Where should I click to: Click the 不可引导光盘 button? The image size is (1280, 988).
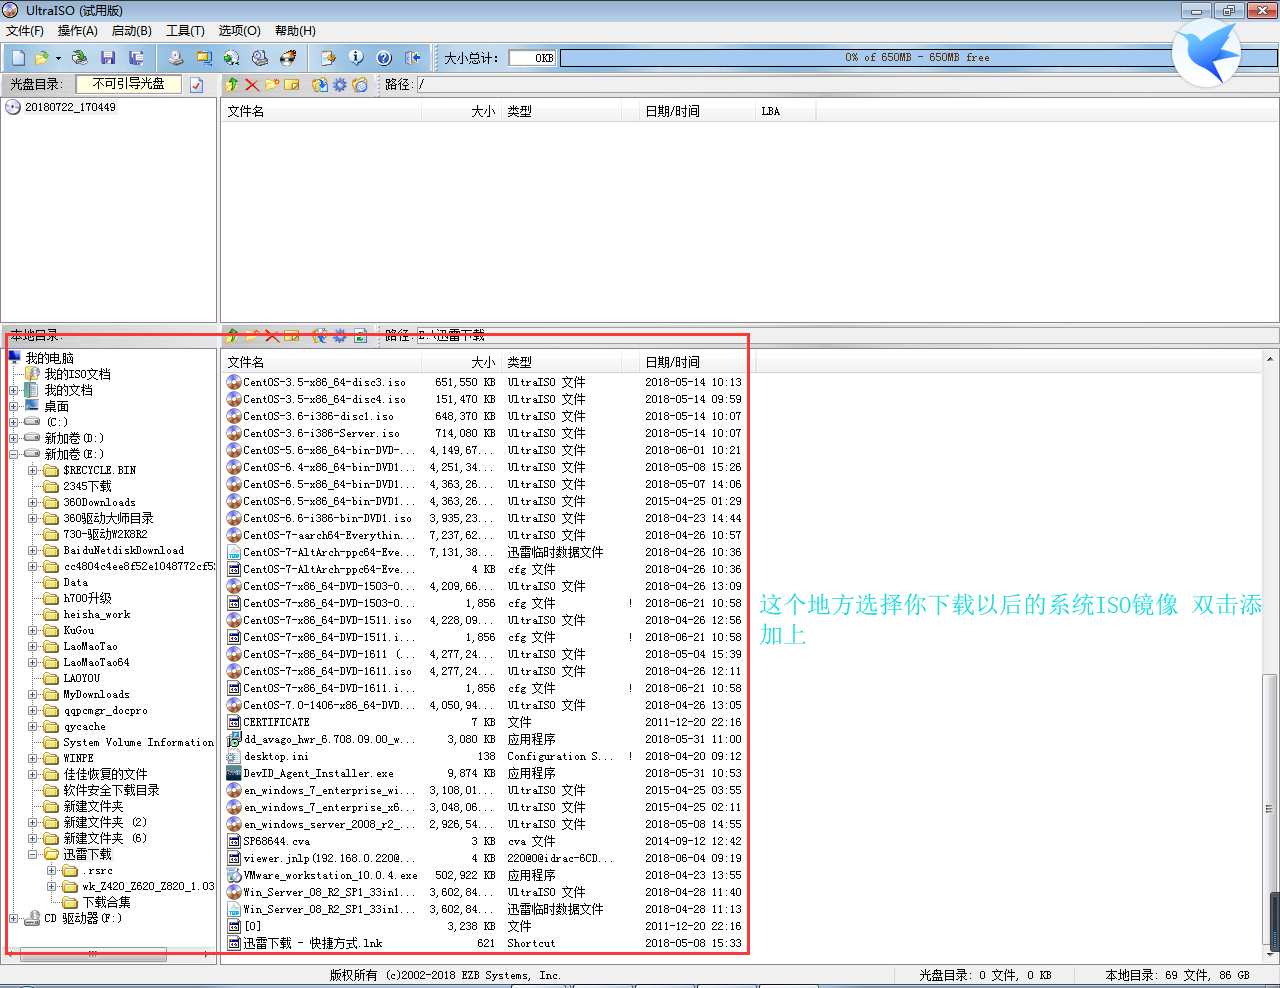[x=128, y=84]
